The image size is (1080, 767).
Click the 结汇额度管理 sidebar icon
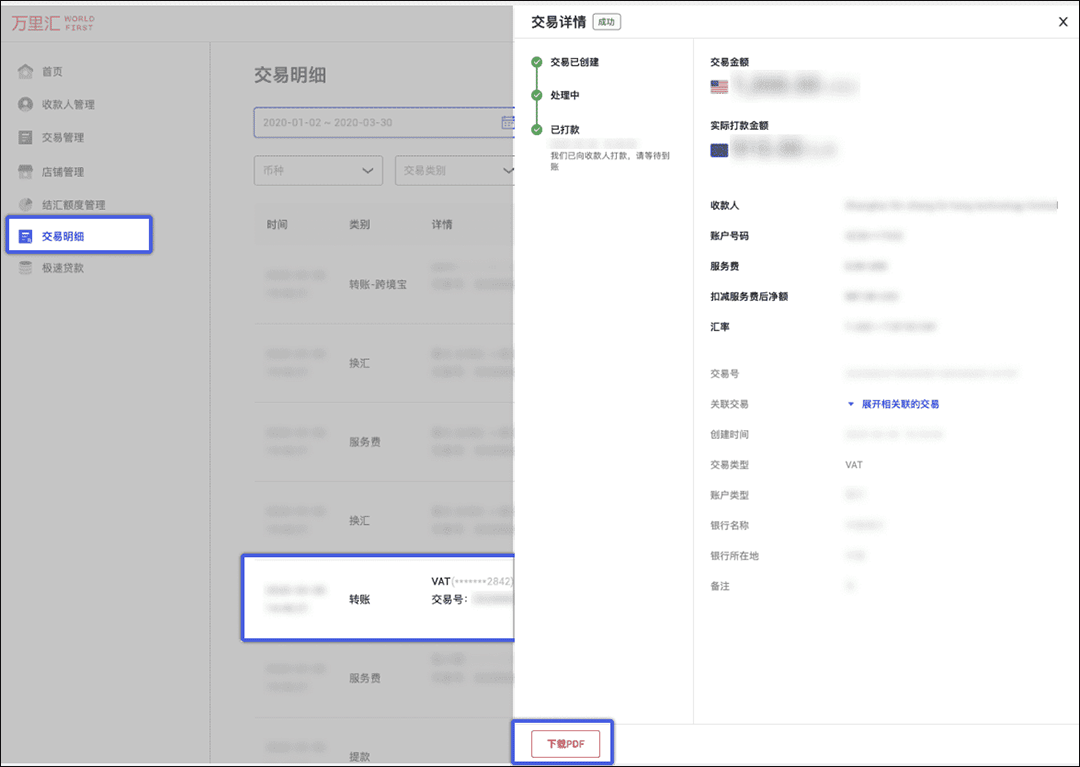[25, 205]
